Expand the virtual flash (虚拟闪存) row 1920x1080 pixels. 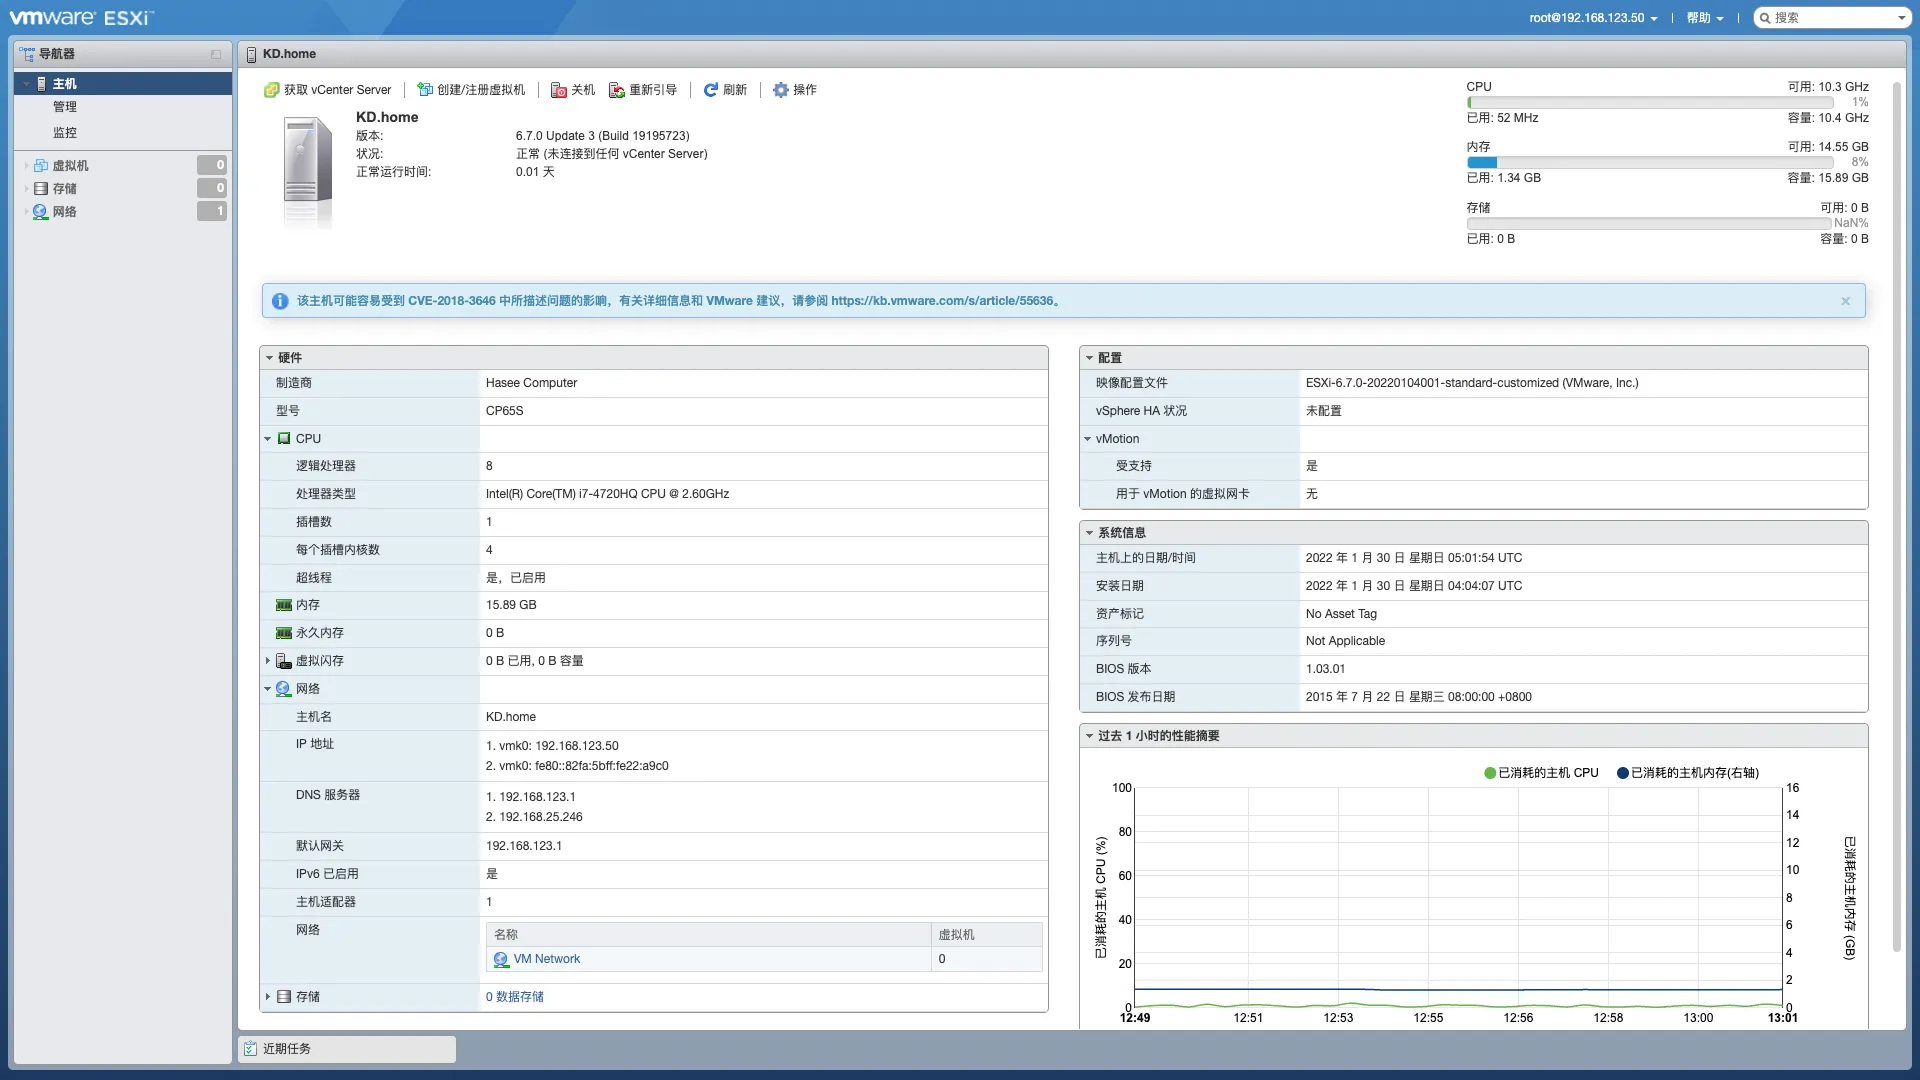tap(268, 661)
